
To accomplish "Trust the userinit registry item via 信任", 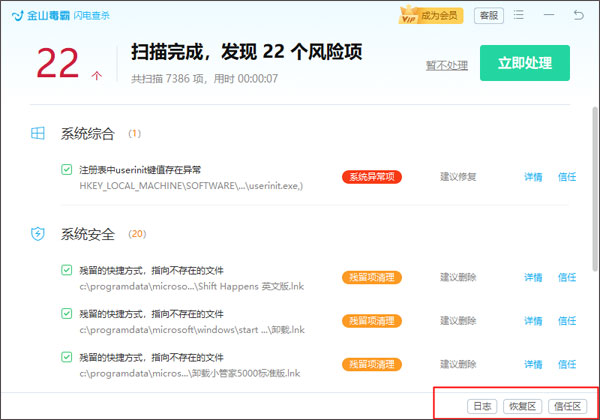I will pos(567,177).
